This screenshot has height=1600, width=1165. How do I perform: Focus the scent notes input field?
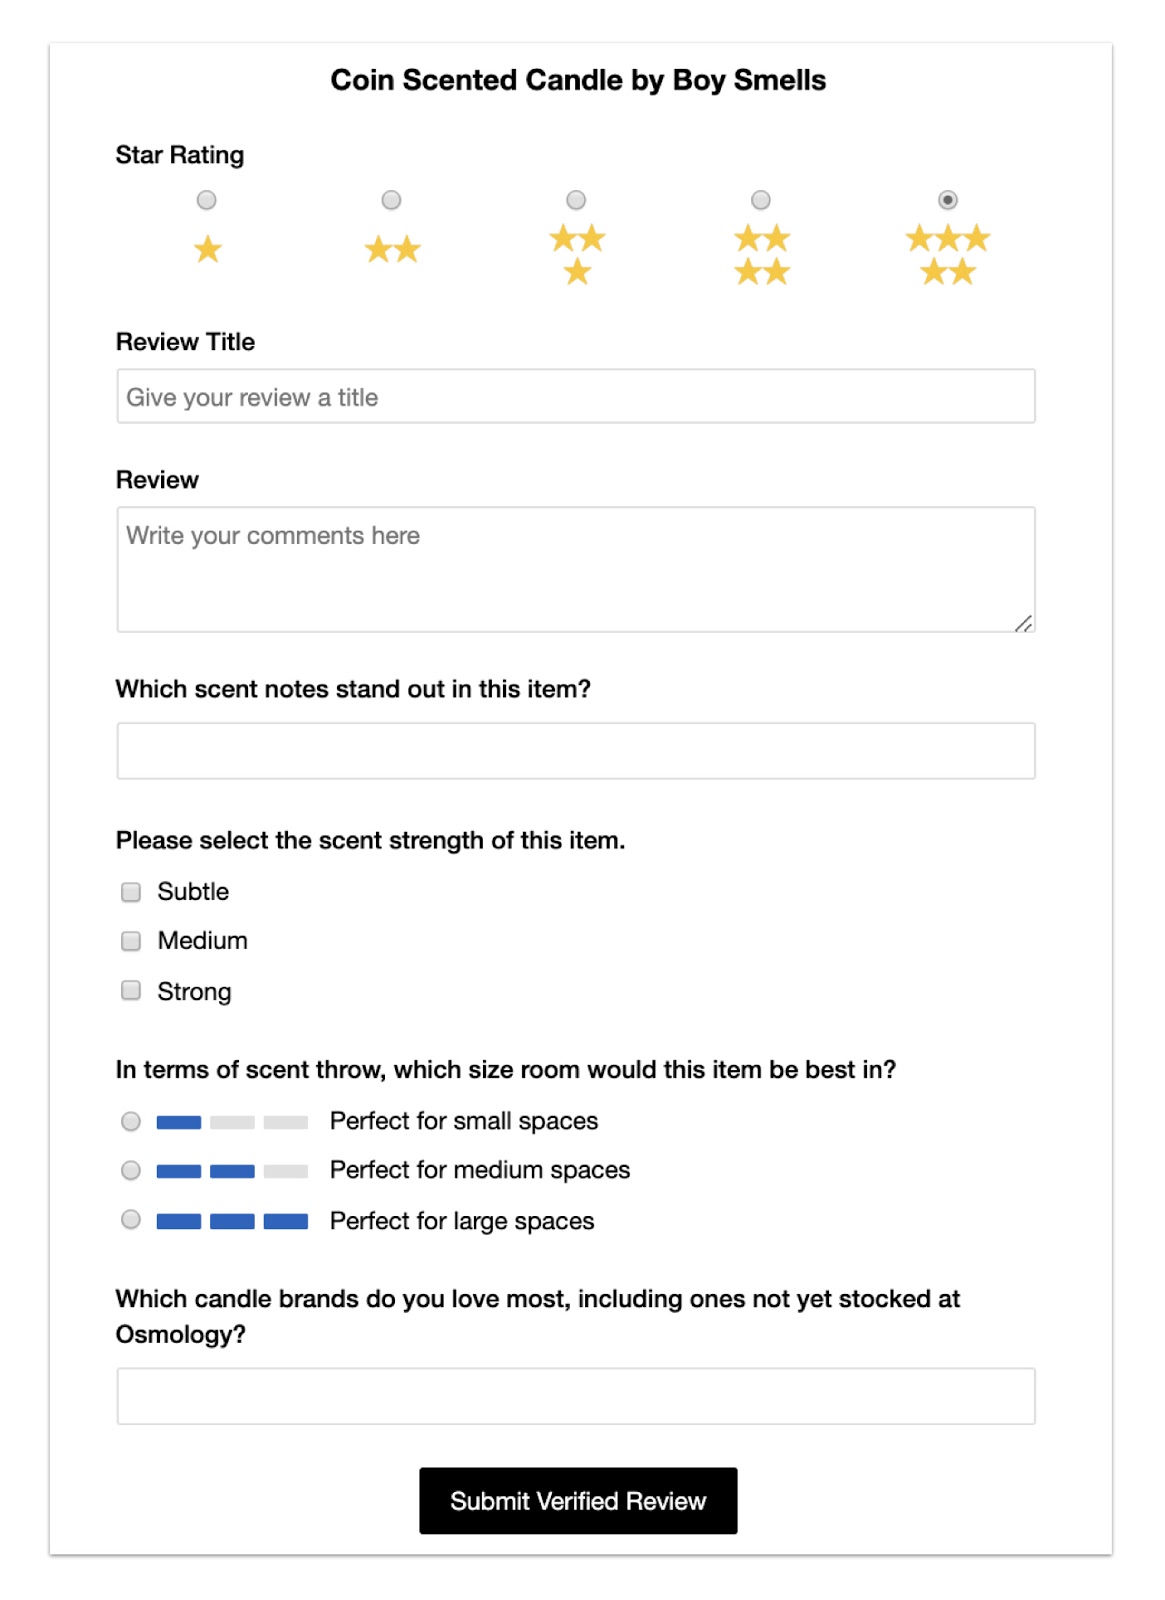point(576,751)
